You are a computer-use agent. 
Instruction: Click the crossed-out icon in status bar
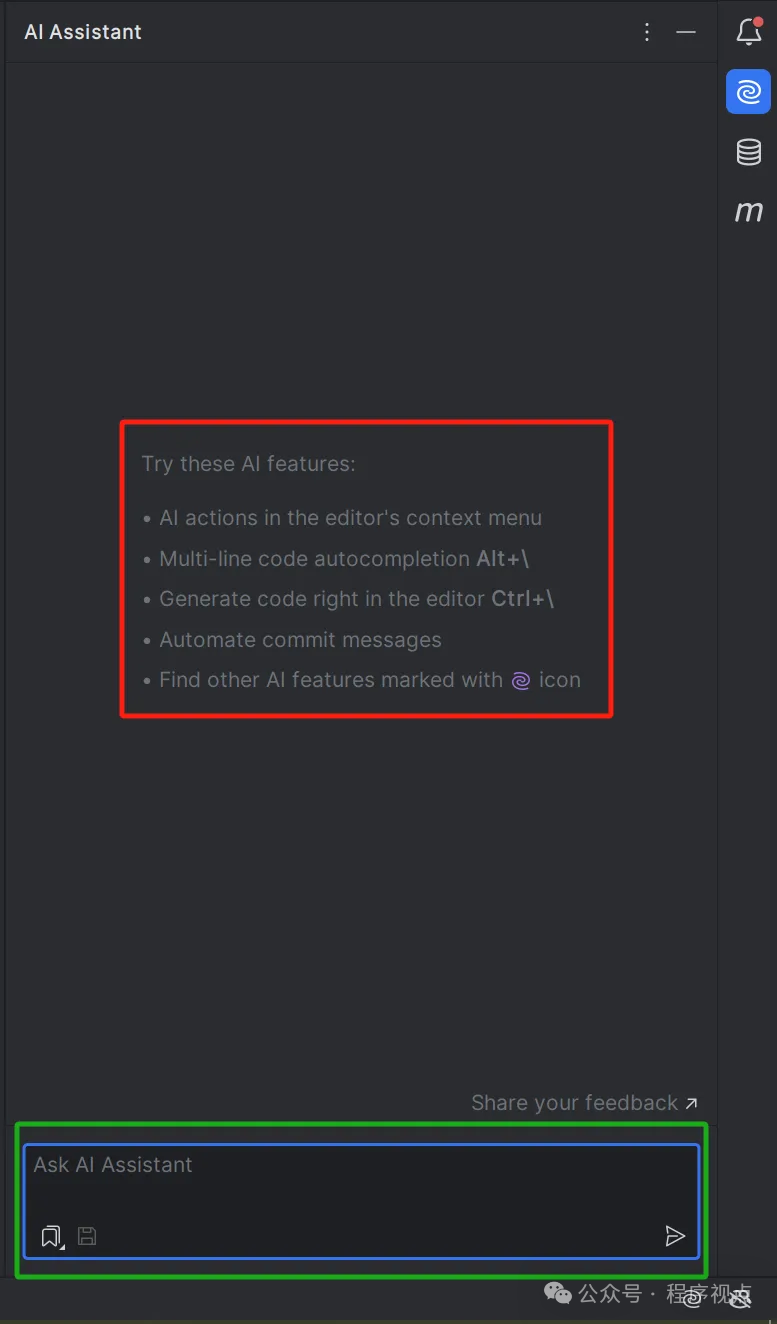pos(740,1298)
